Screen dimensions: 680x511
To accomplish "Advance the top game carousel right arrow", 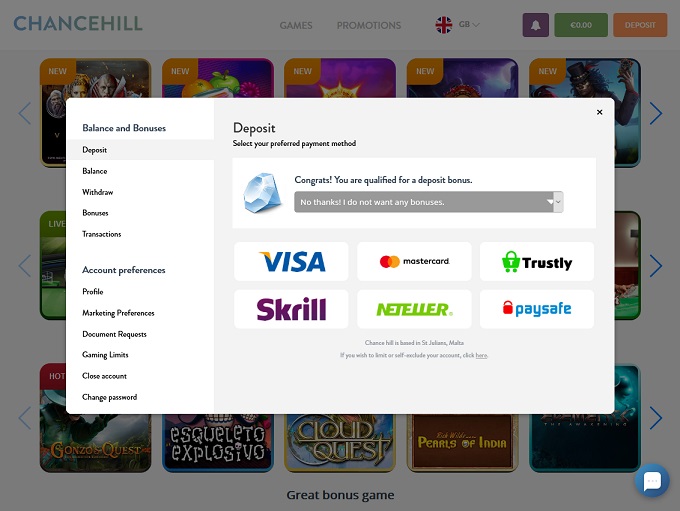I will 656,113.
